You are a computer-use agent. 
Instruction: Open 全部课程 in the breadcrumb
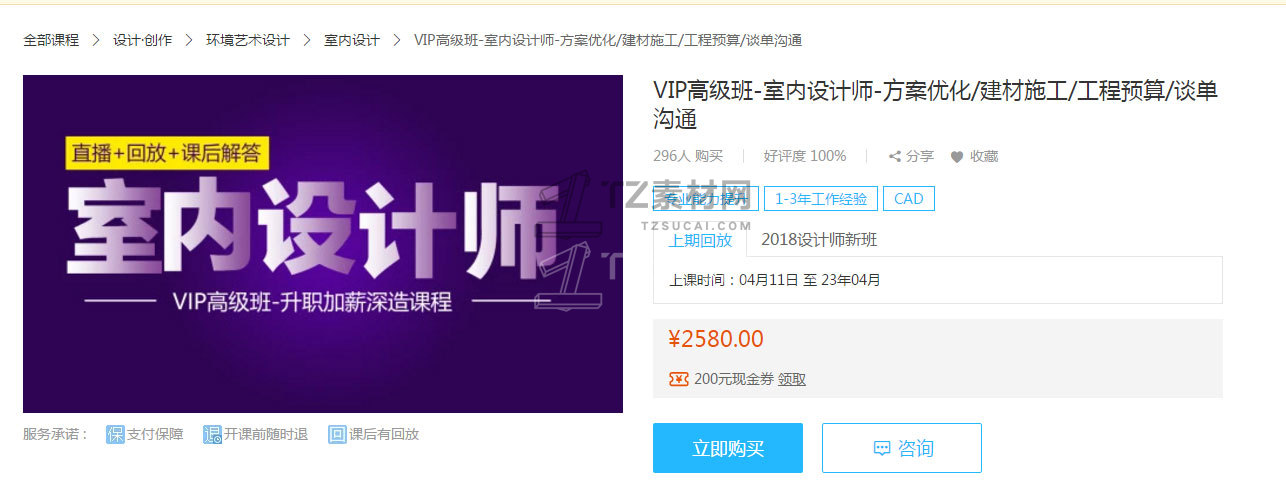[x=51, y=40]
